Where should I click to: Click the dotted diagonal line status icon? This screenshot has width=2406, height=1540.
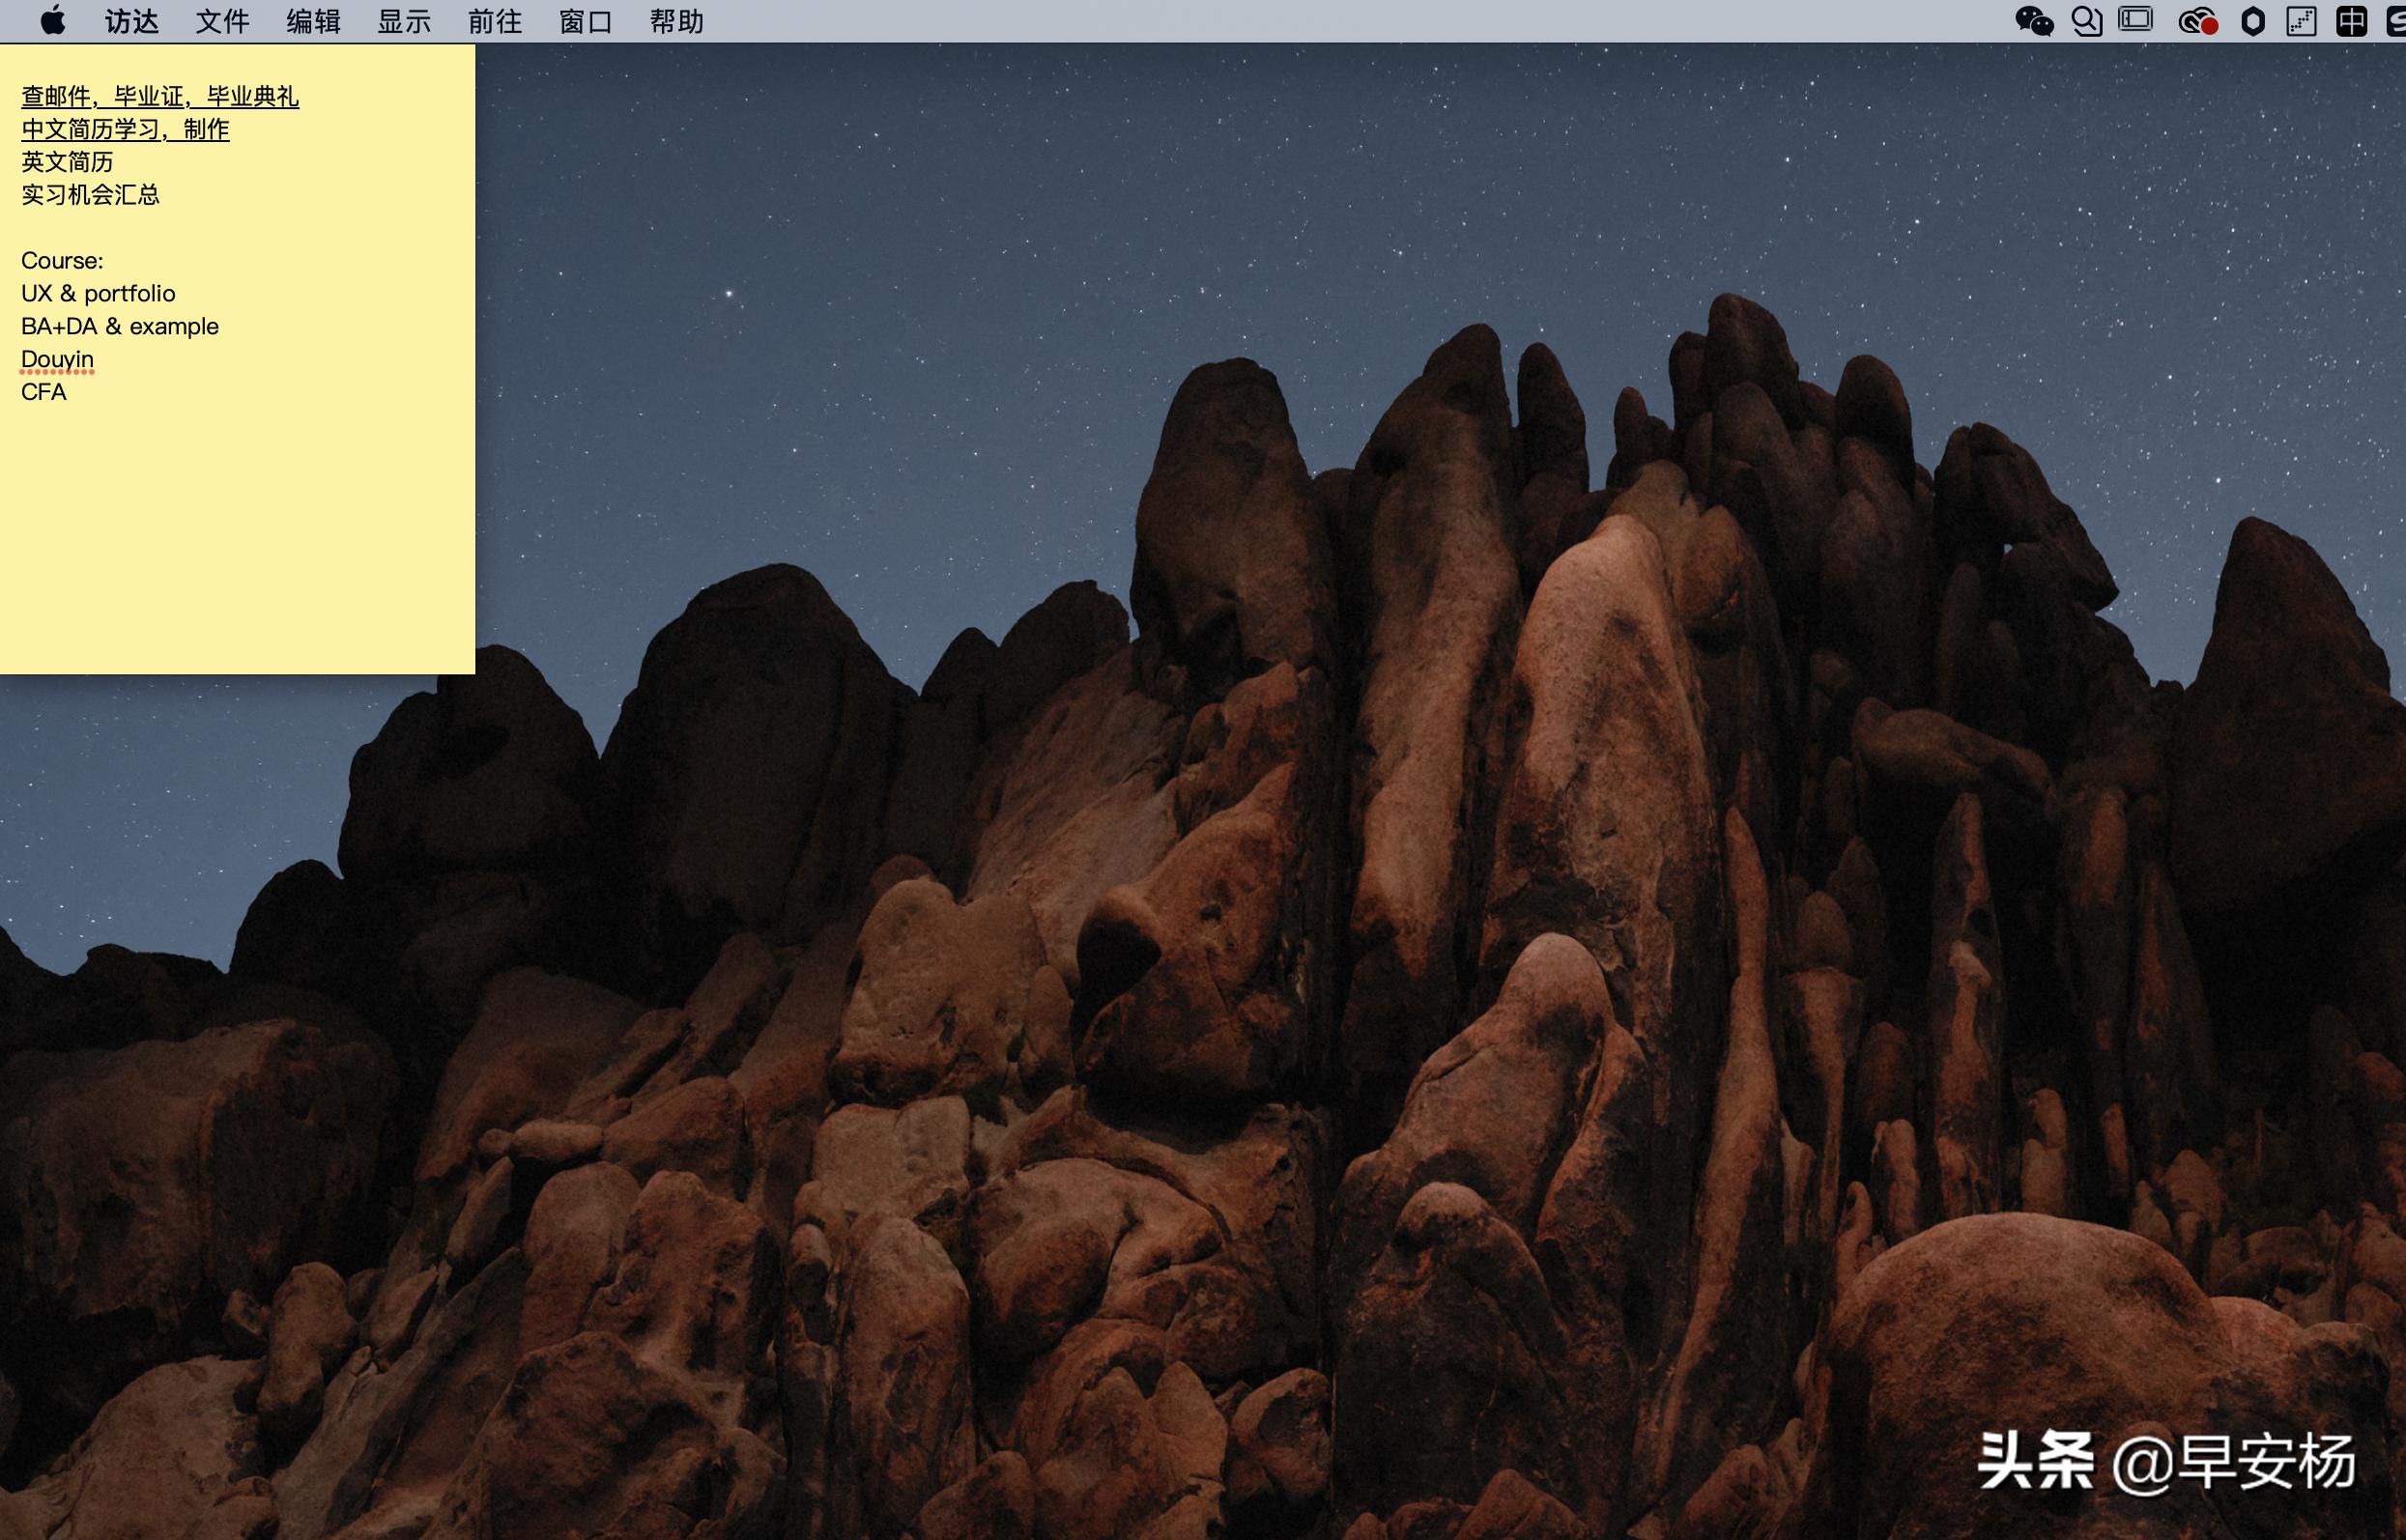tap(2302, 21)
